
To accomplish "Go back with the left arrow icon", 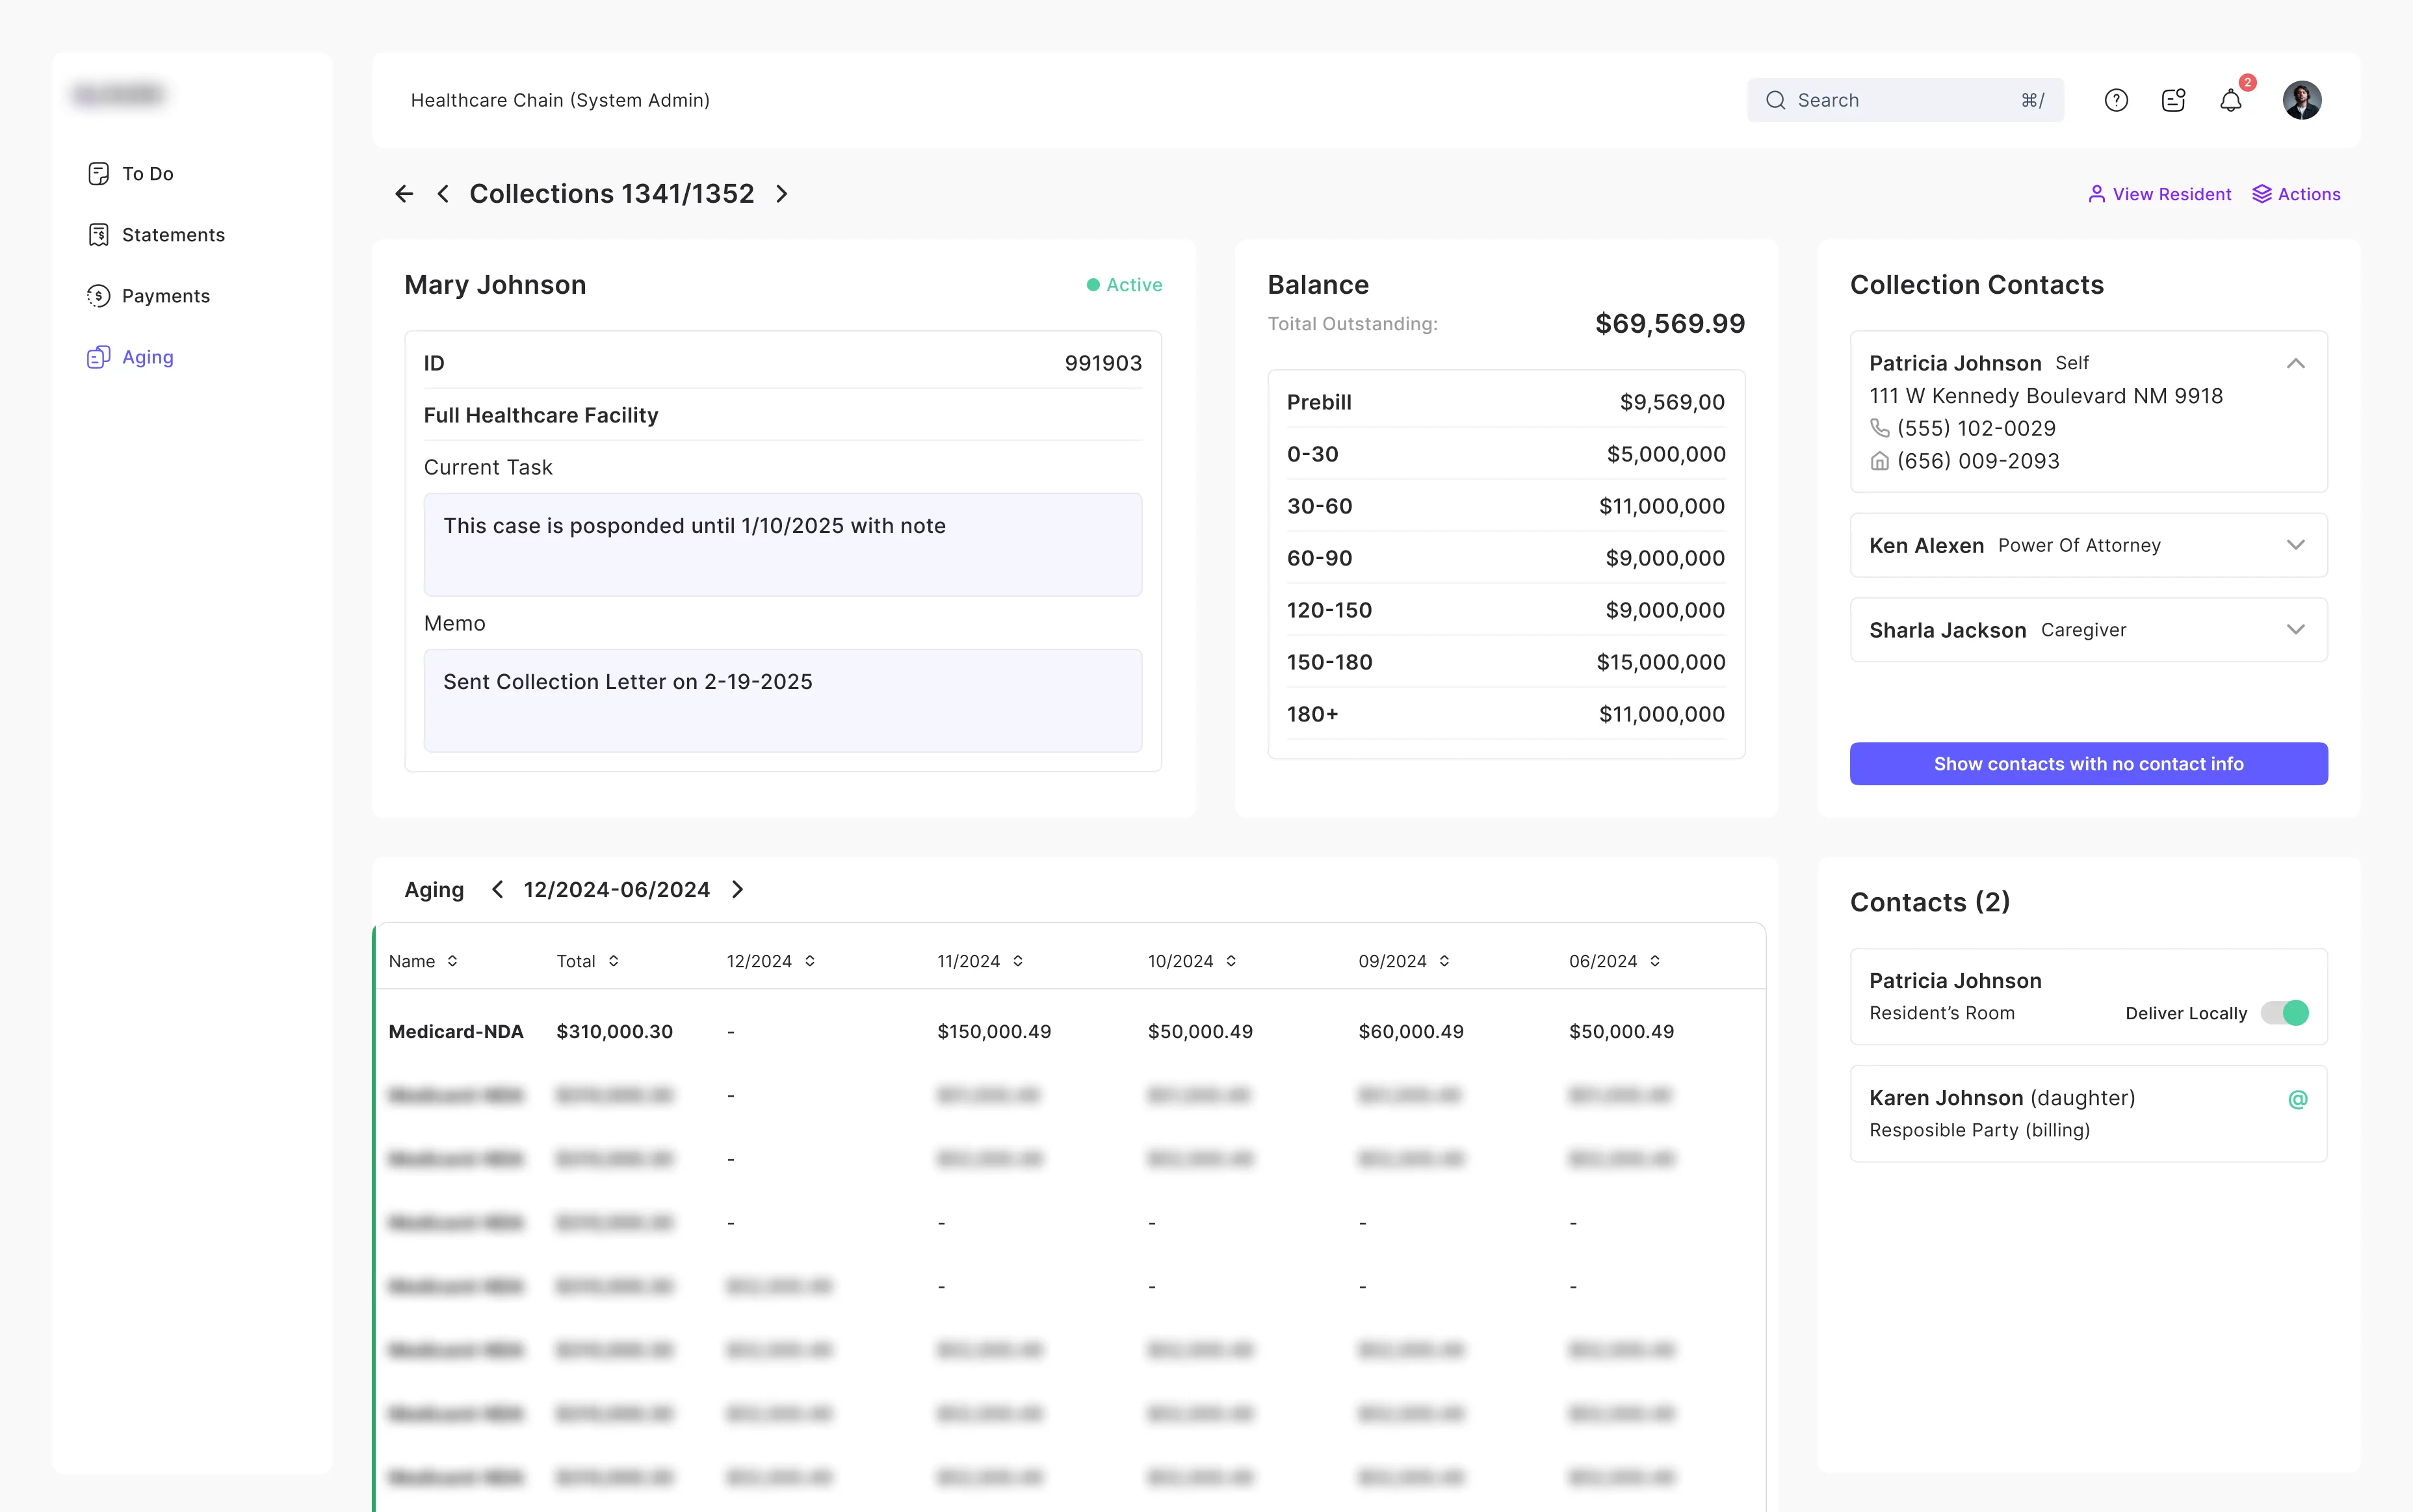I will tap(404, 194).
